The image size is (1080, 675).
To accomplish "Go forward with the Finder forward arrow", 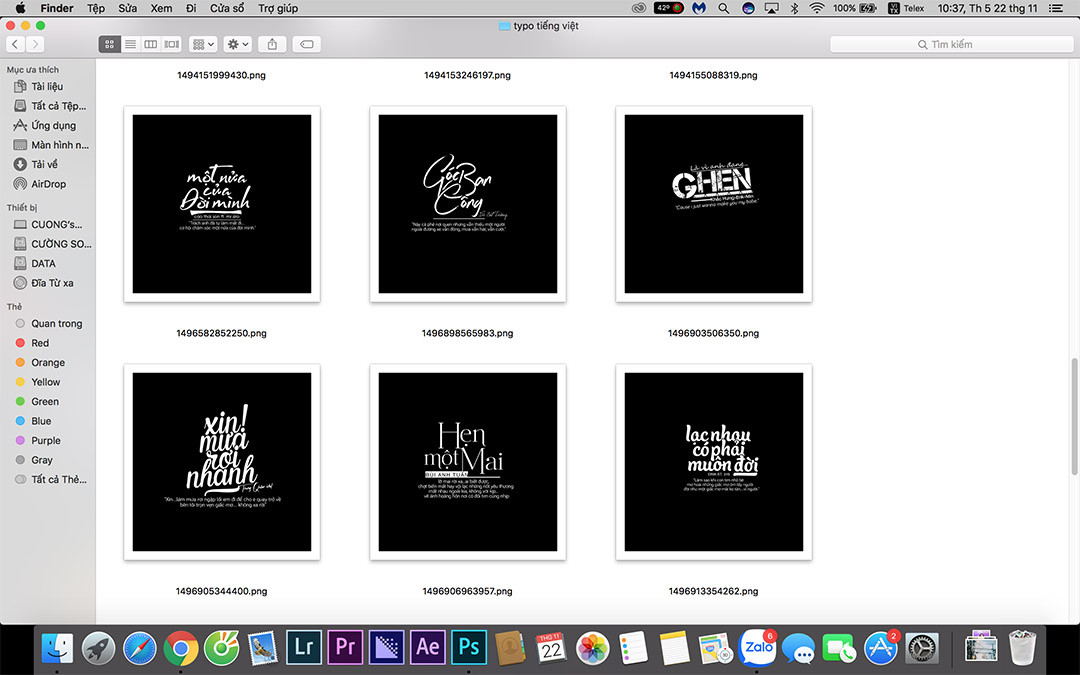I will point(35,44).
